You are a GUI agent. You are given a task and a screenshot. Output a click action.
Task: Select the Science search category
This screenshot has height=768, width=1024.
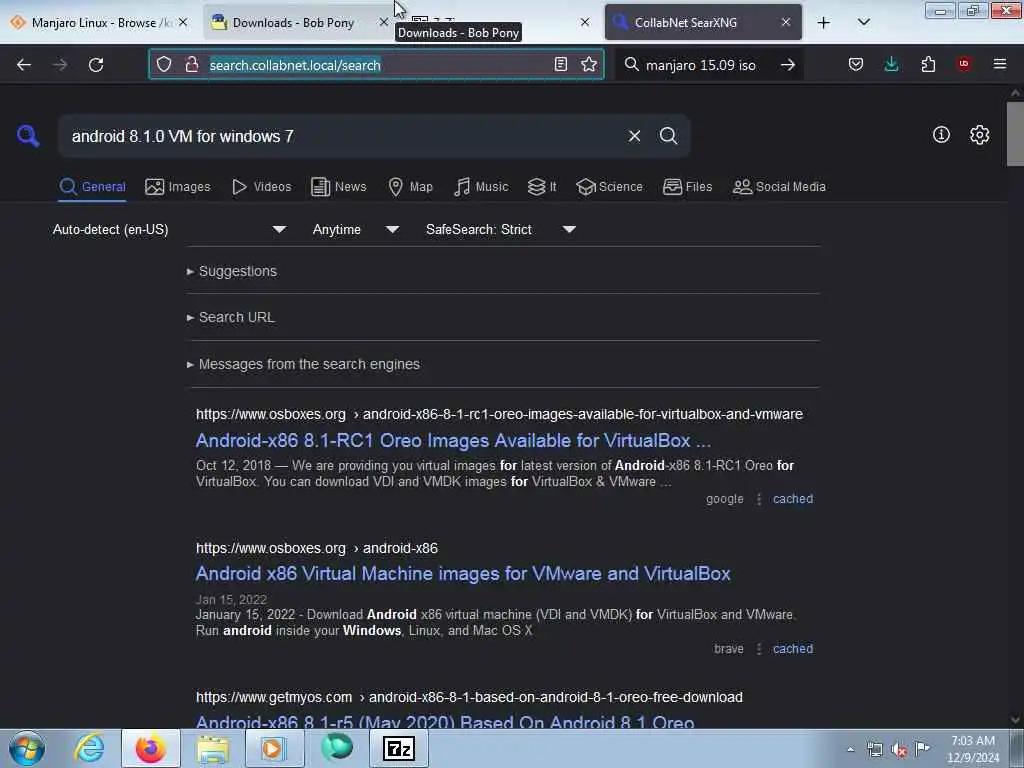pos(609,187)
